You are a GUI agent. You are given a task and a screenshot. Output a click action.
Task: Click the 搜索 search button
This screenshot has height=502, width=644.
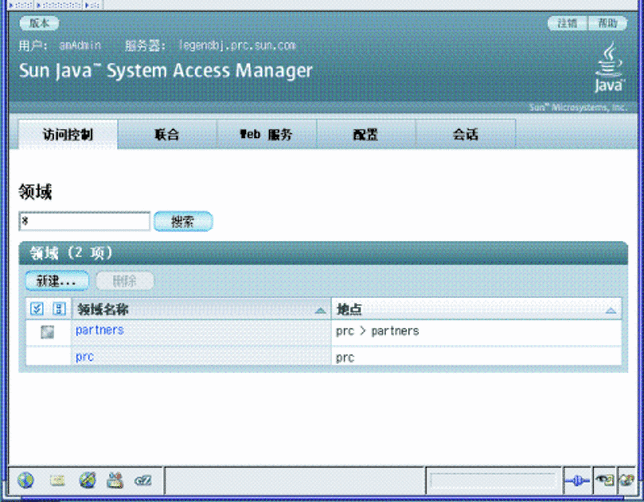(x=183, y=221)
